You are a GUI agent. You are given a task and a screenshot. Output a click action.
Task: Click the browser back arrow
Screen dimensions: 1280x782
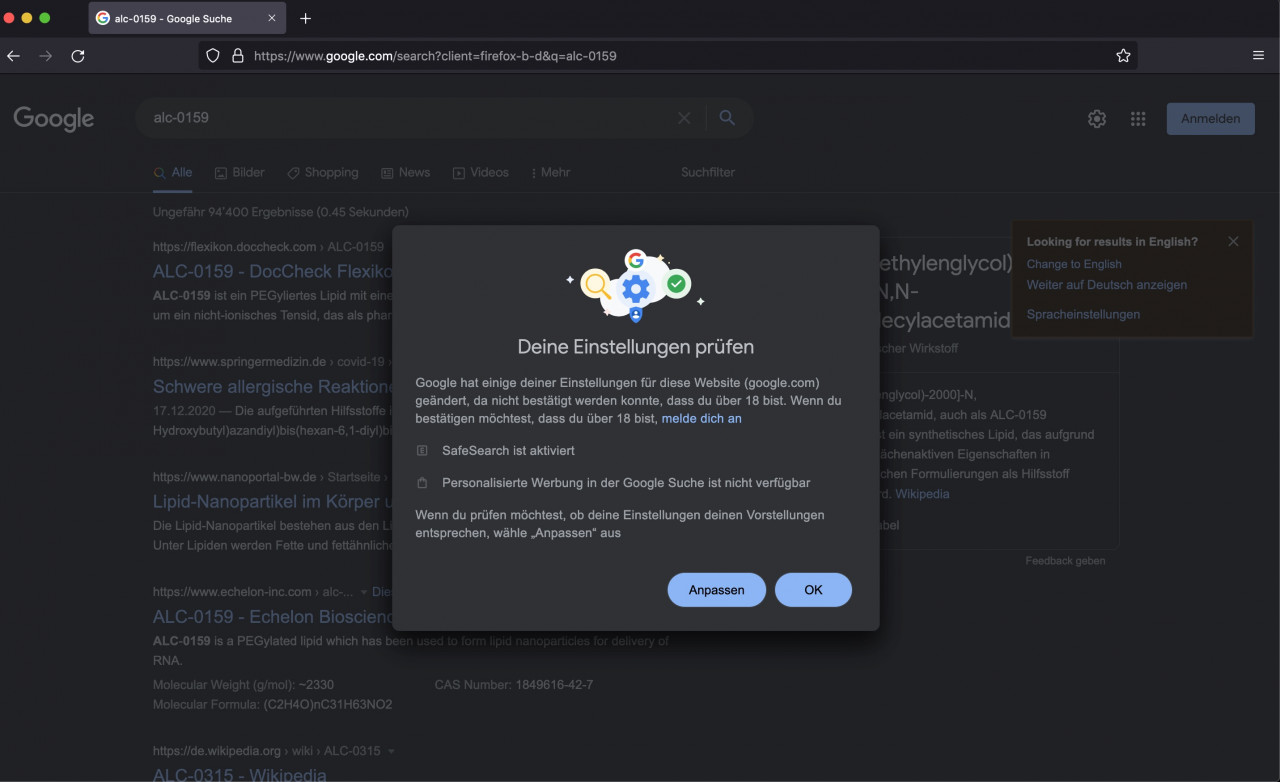(x=13, y=56)
